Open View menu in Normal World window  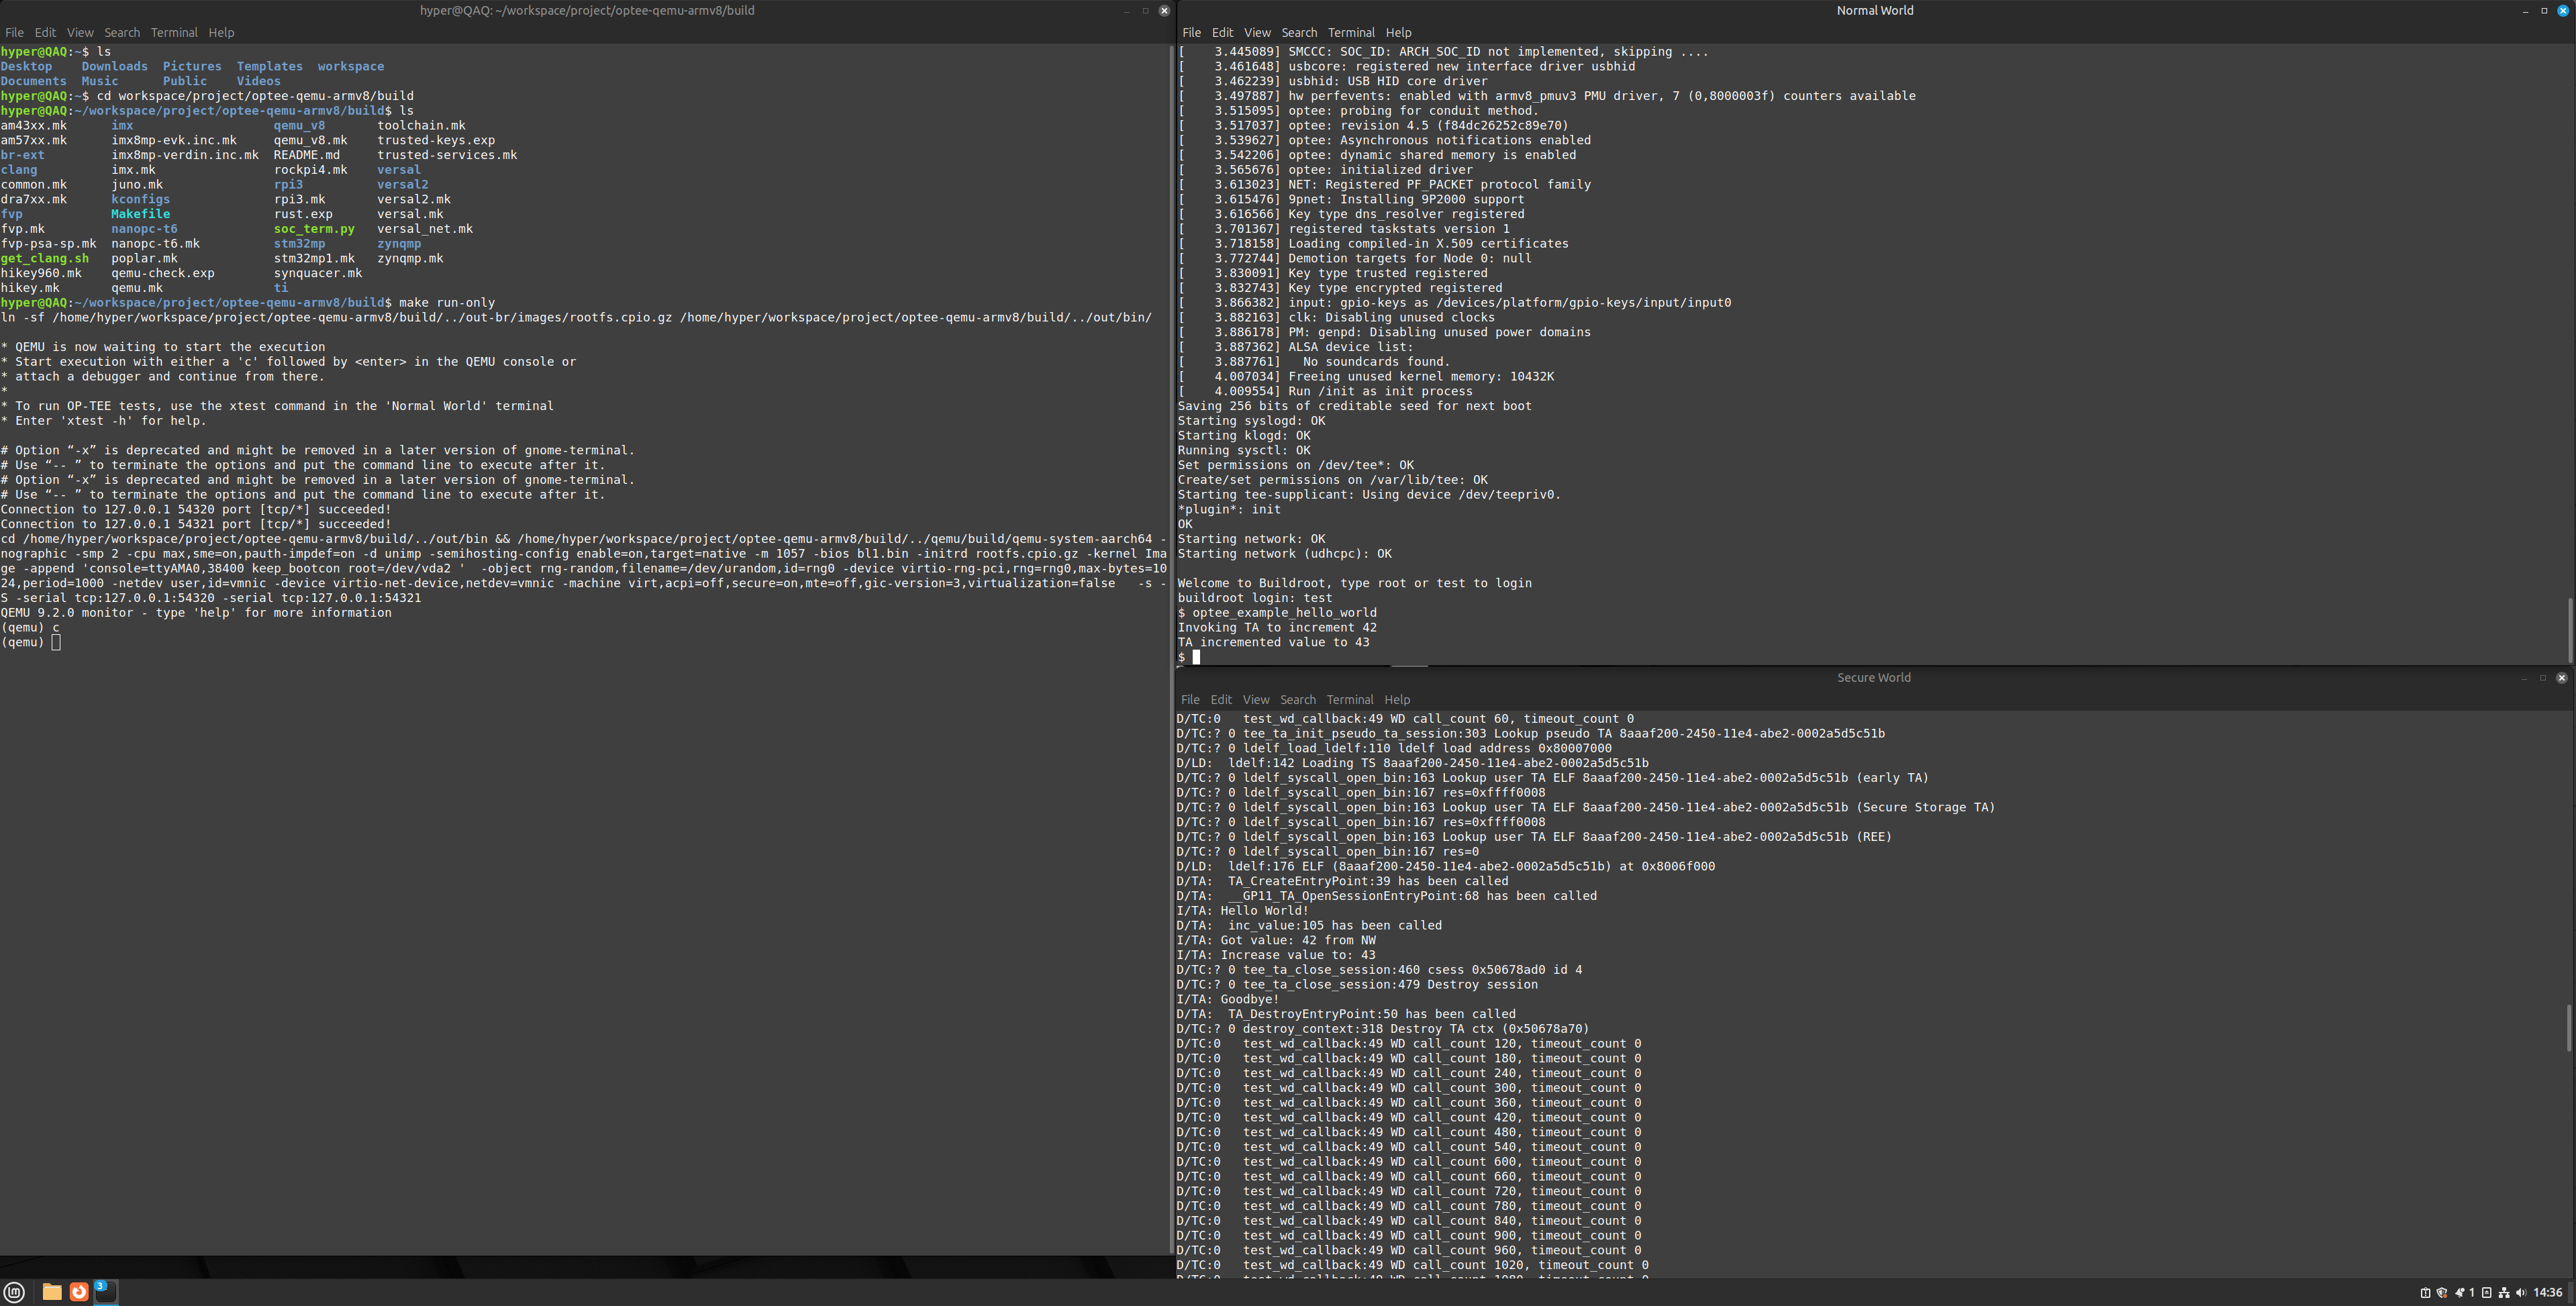[1257, 33]
